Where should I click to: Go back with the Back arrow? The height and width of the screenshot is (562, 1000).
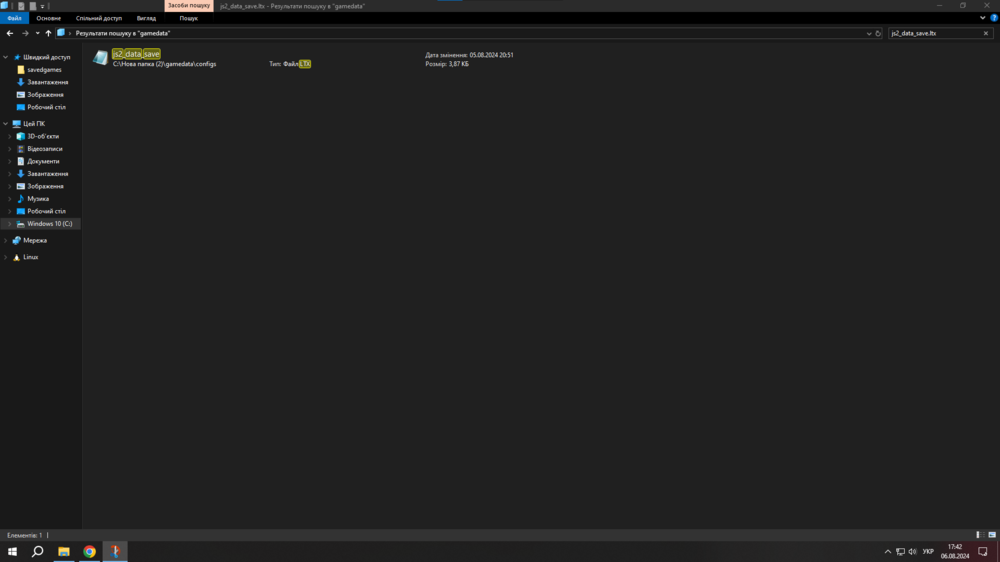click(10, 33)
